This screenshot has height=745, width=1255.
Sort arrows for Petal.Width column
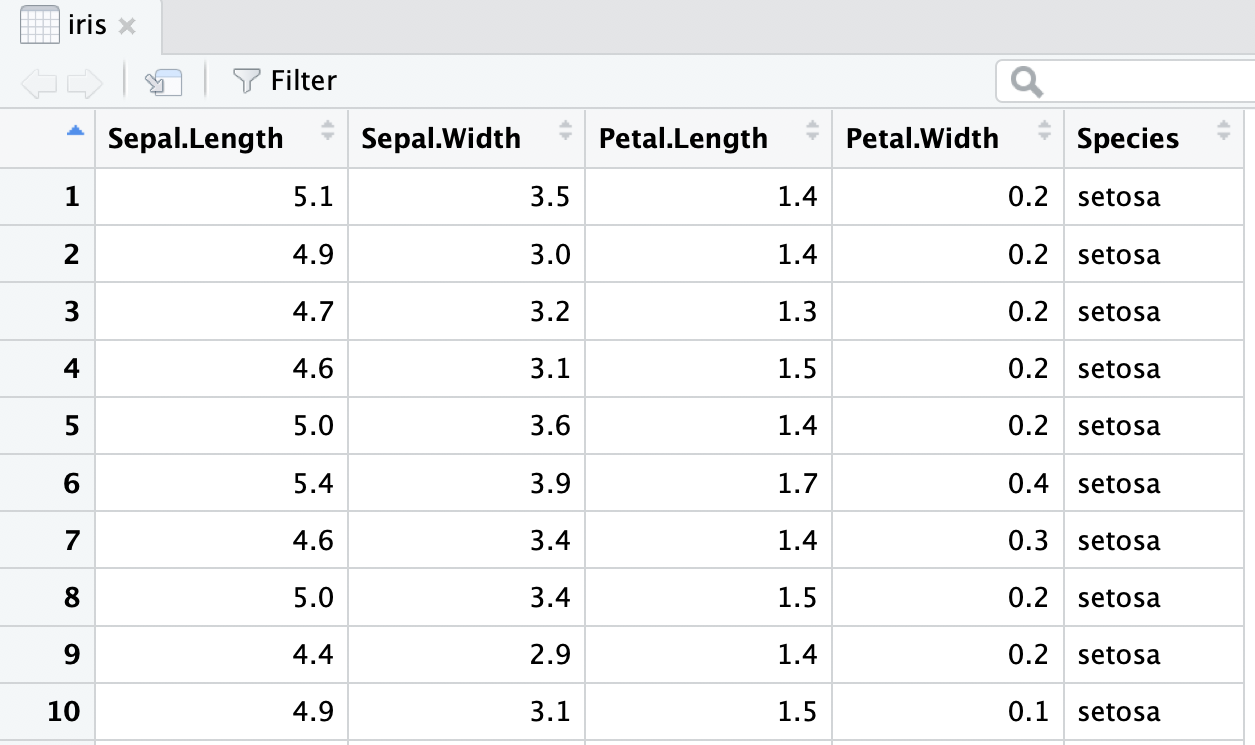tap(1044, 131)
